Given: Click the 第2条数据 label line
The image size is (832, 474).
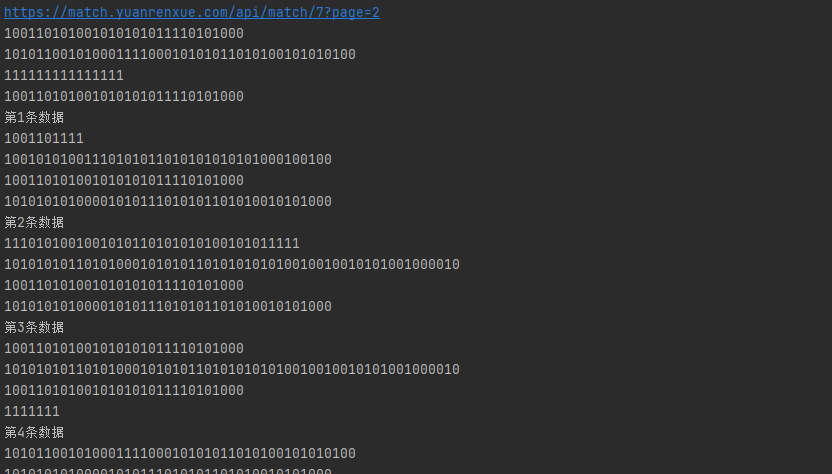Looking at the screenshot, I should coord(34,222).
